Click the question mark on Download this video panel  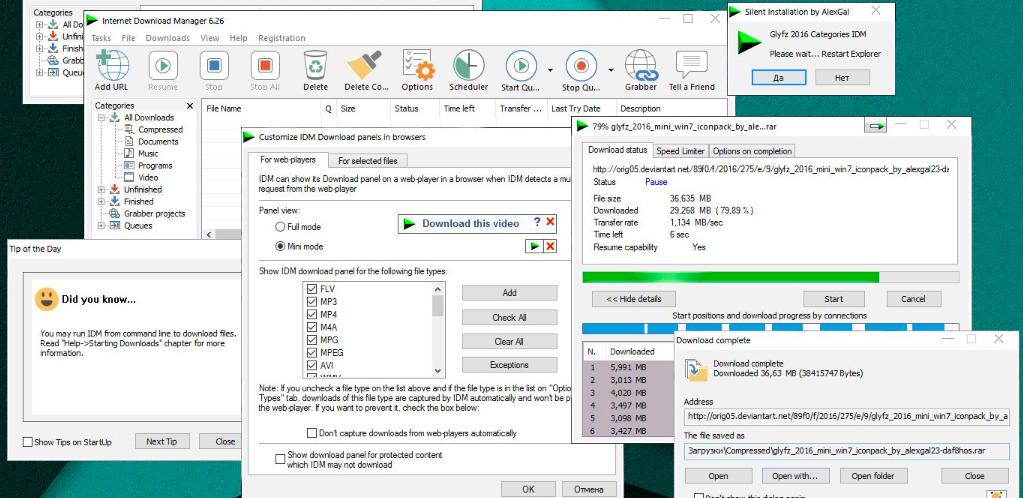point(537,223)
